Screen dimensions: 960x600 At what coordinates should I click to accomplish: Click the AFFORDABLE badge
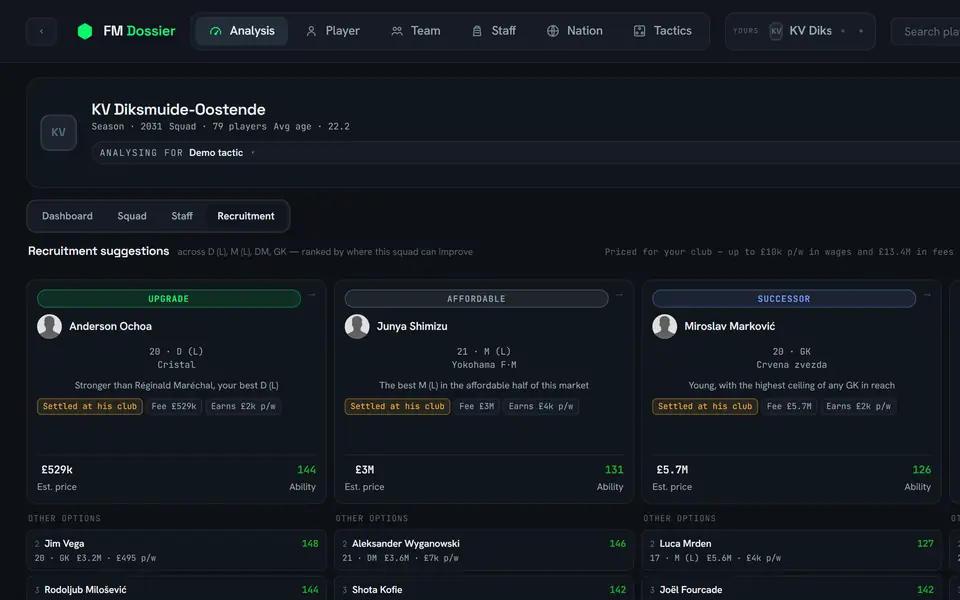(x=476, y=299)
